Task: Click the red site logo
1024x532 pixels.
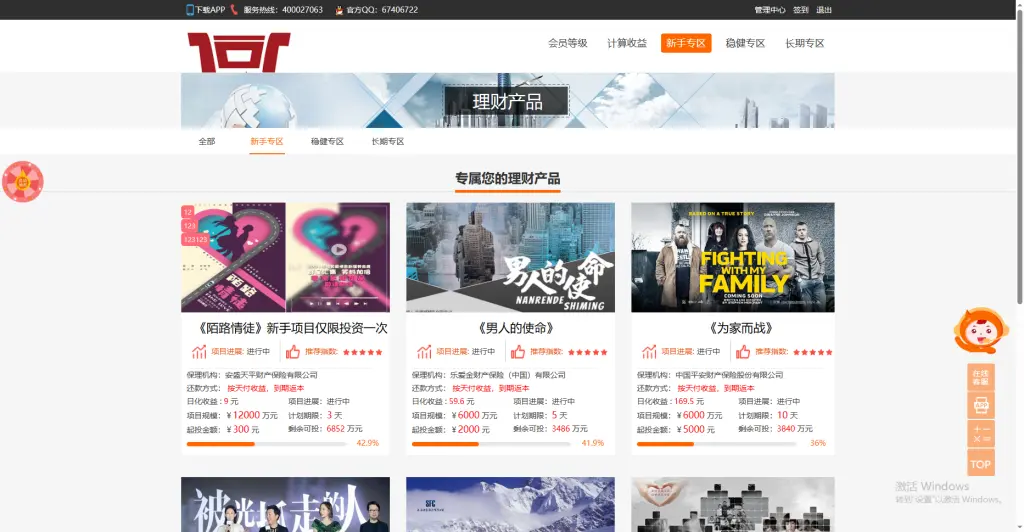Action: [x=238, y=52]
